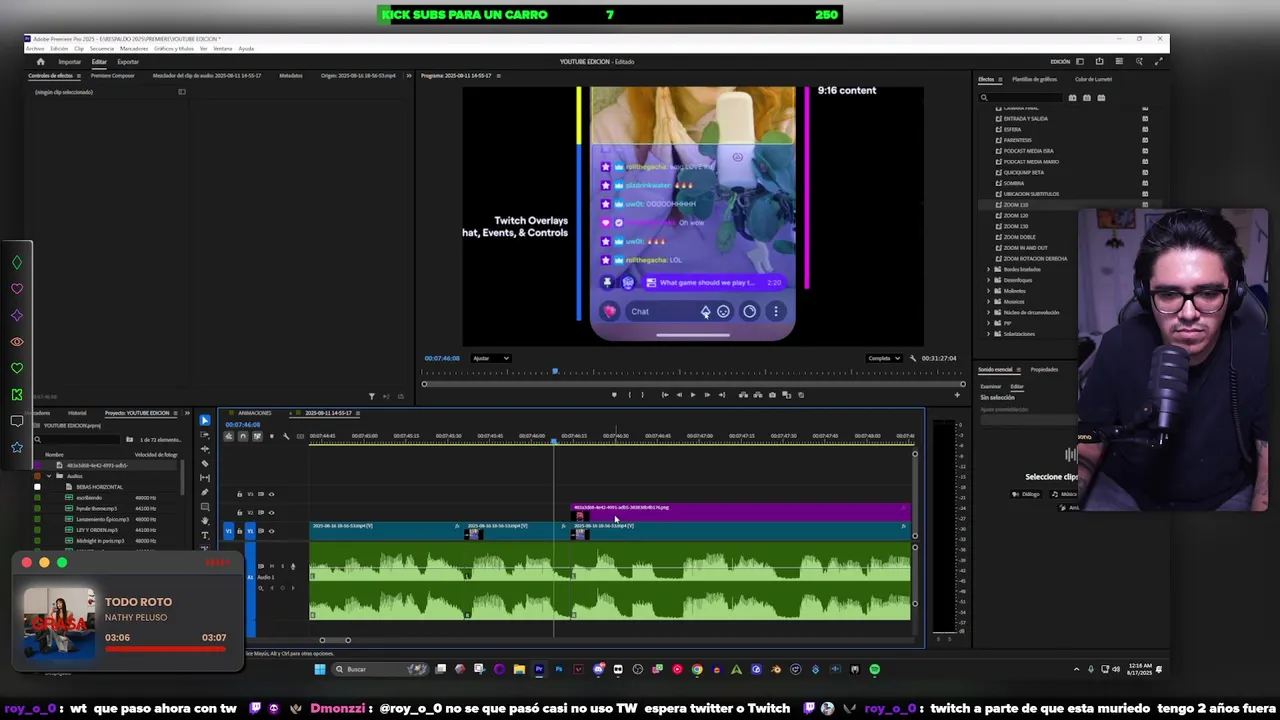The width and height of the screenshot is (1280, 720).
Task: Expand the Desenfoques effects folder
Action: click(x=989, y=280)
